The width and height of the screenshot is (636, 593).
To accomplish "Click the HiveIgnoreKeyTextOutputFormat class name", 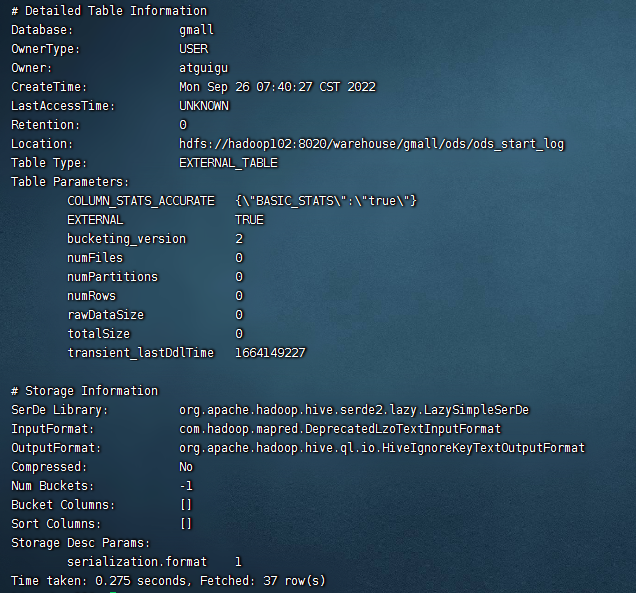I will click(382, 448).
